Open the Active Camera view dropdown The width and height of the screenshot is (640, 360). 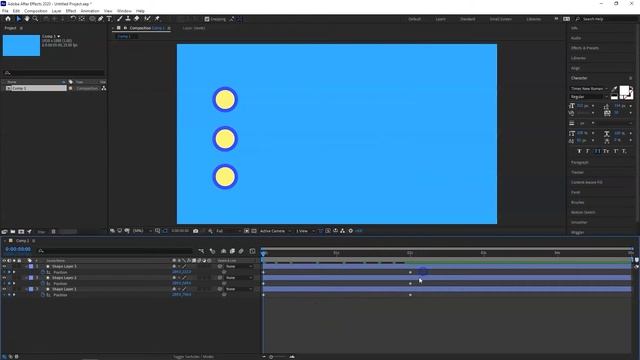pyautogui.click(x=275, y=231)
